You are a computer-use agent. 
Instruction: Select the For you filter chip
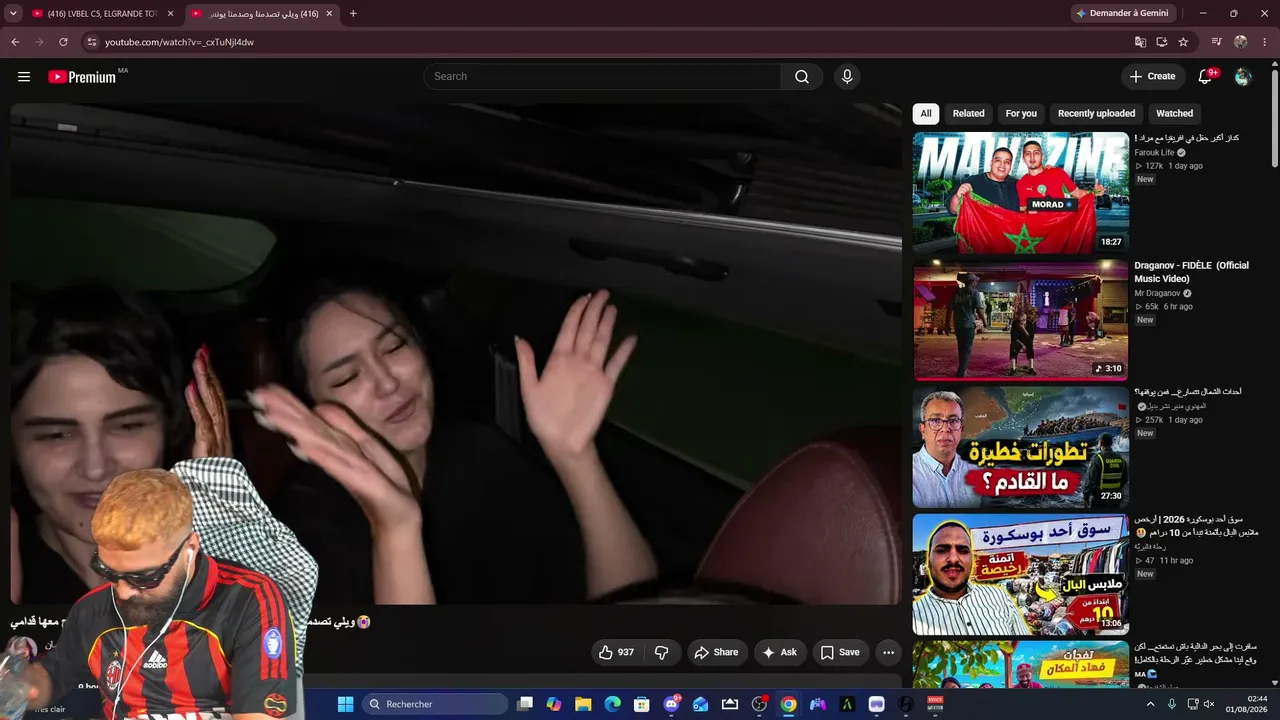coord(1021,114)
